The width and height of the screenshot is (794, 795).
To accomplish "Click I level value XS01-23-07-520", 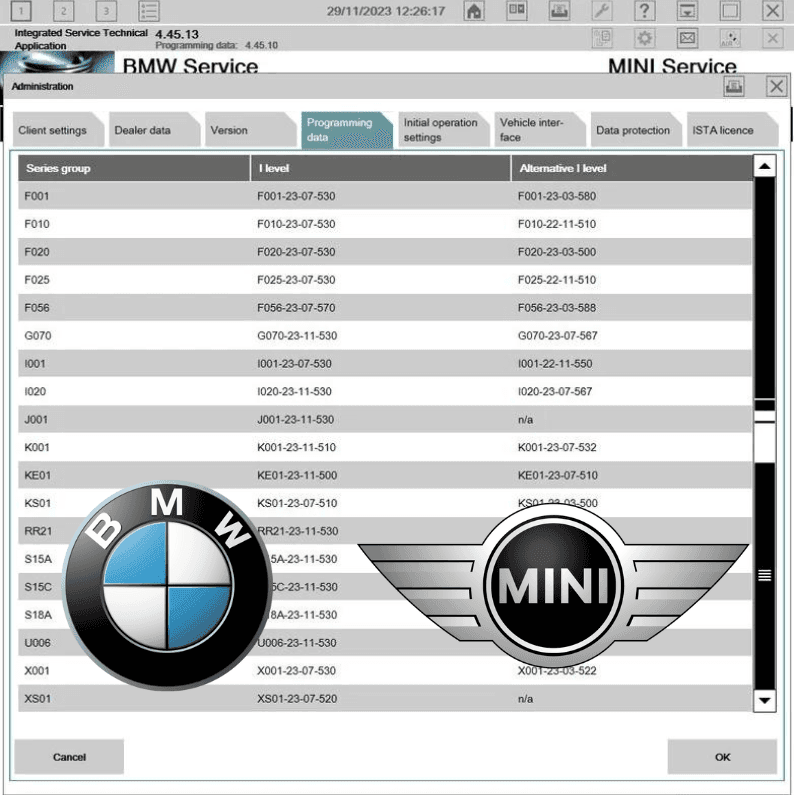I will (297, 699).
